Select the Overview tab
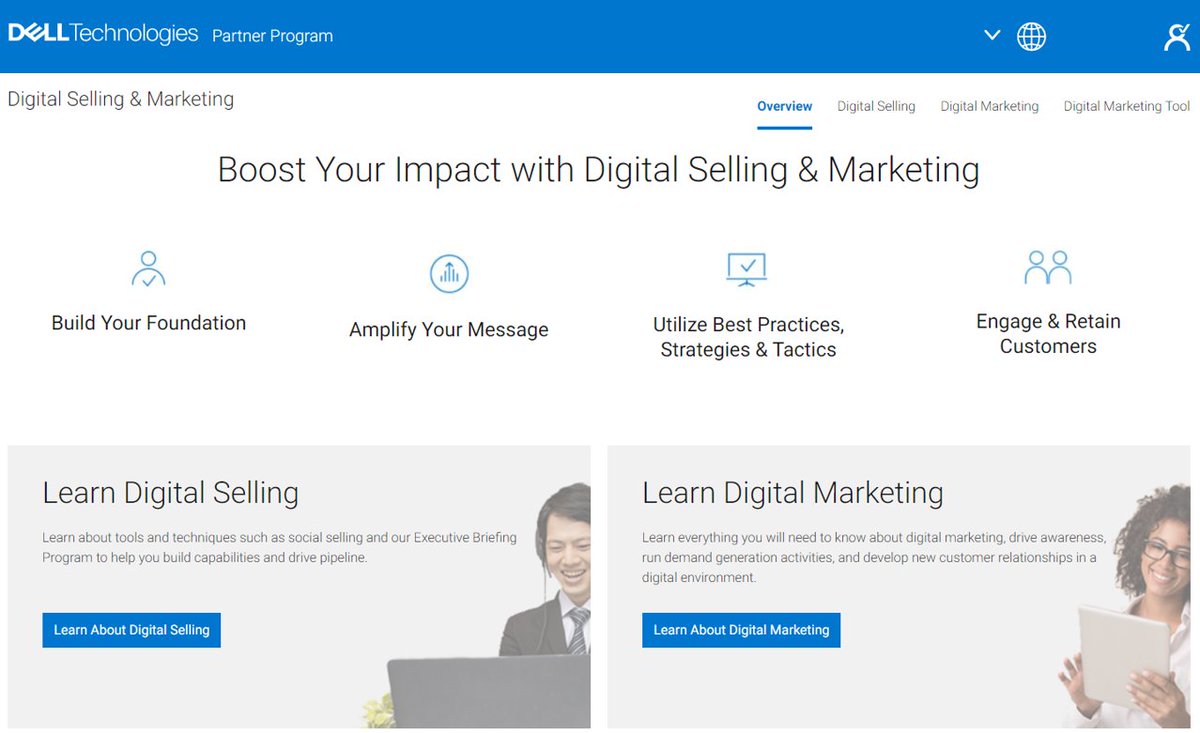 point(785,106)
